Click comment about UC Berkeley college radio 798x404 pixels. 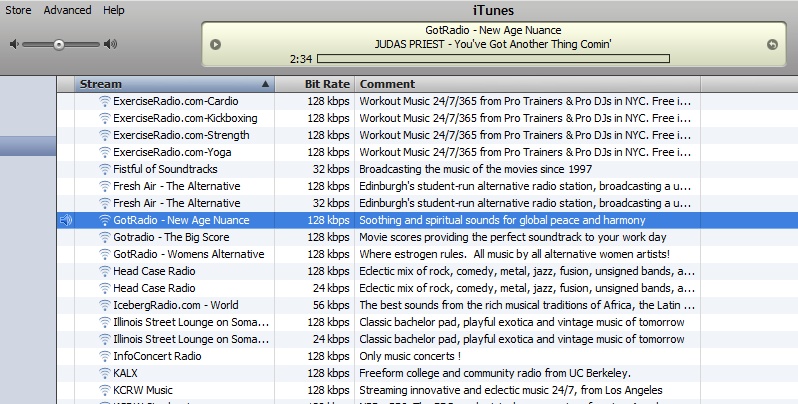click(x=495, y=373)
